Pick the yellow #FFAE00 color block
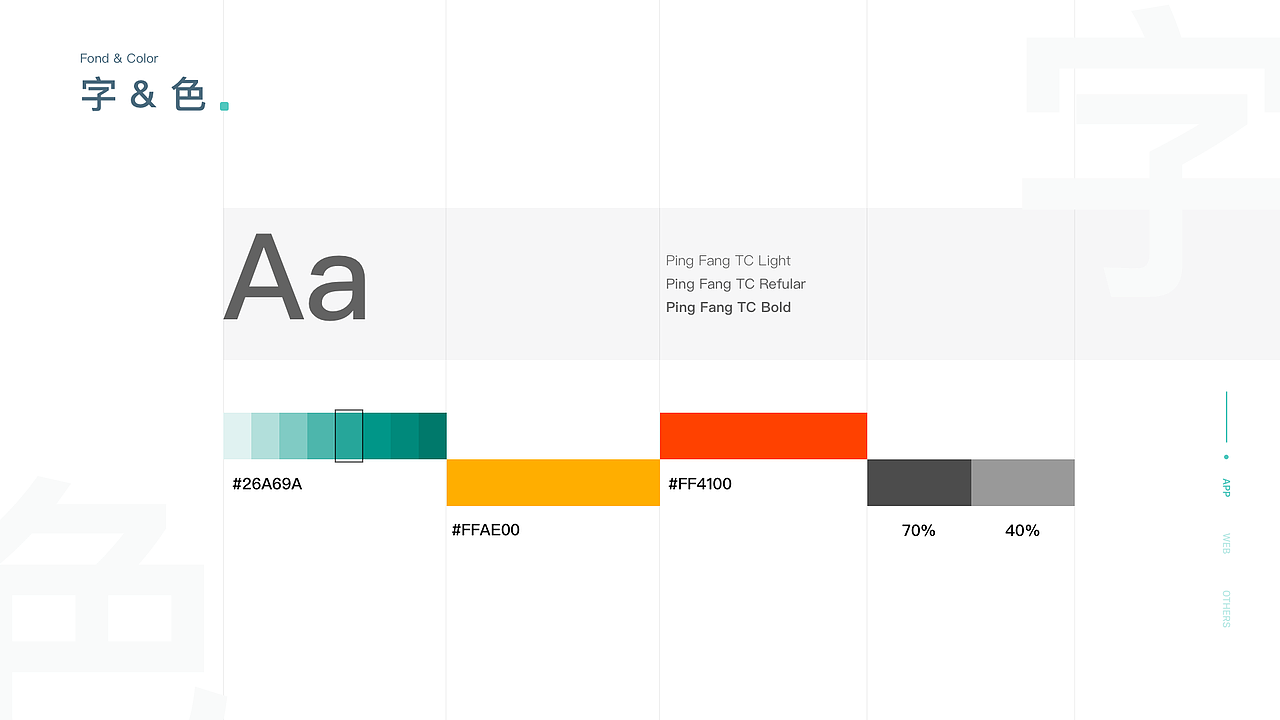Viewport: 1280px width, 720px height. point(553,482)
